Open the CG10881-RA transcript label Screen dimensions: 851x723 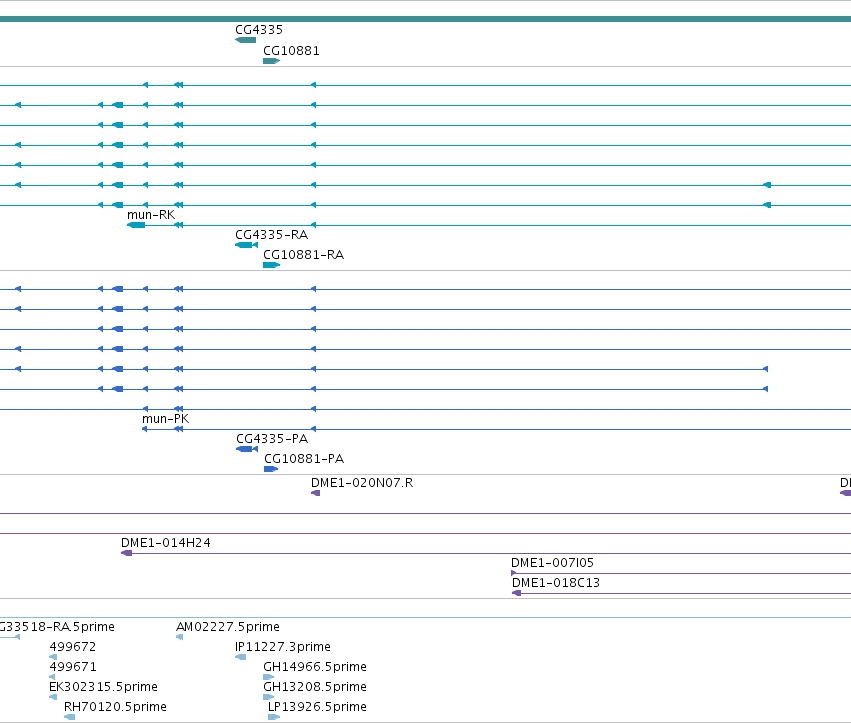click(x=303, y=255)
